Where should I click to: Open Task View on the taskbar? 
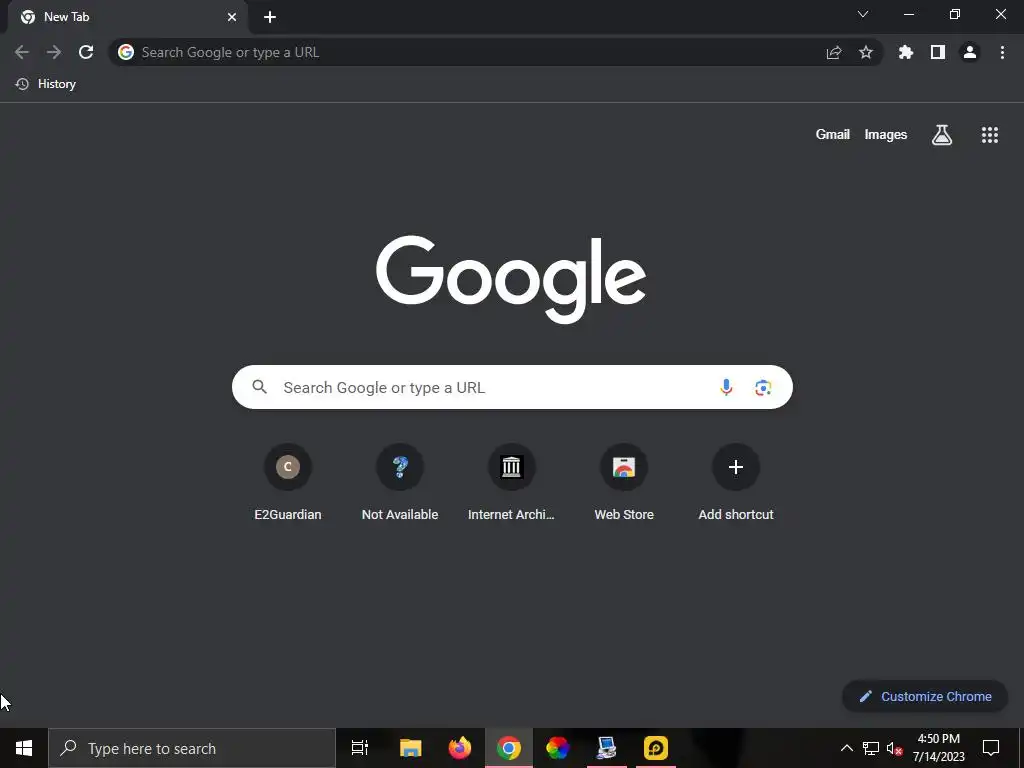pyautogui.click(x=360, y=748)
